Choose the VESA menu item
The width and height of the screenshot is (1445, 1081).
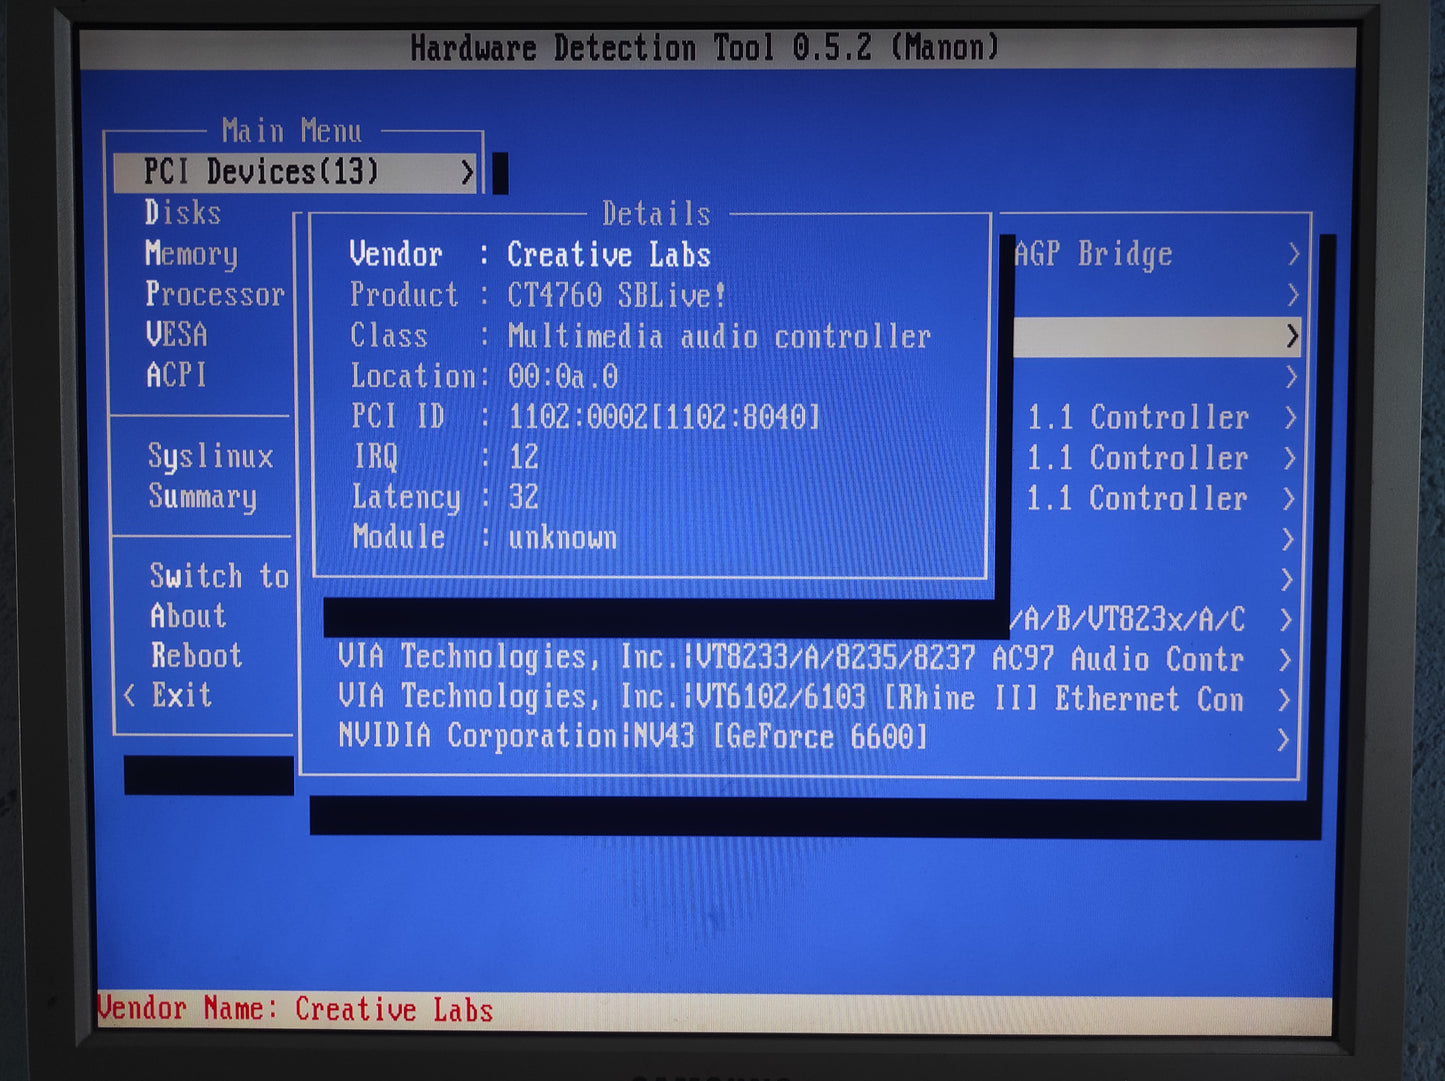tap(177, 335)
